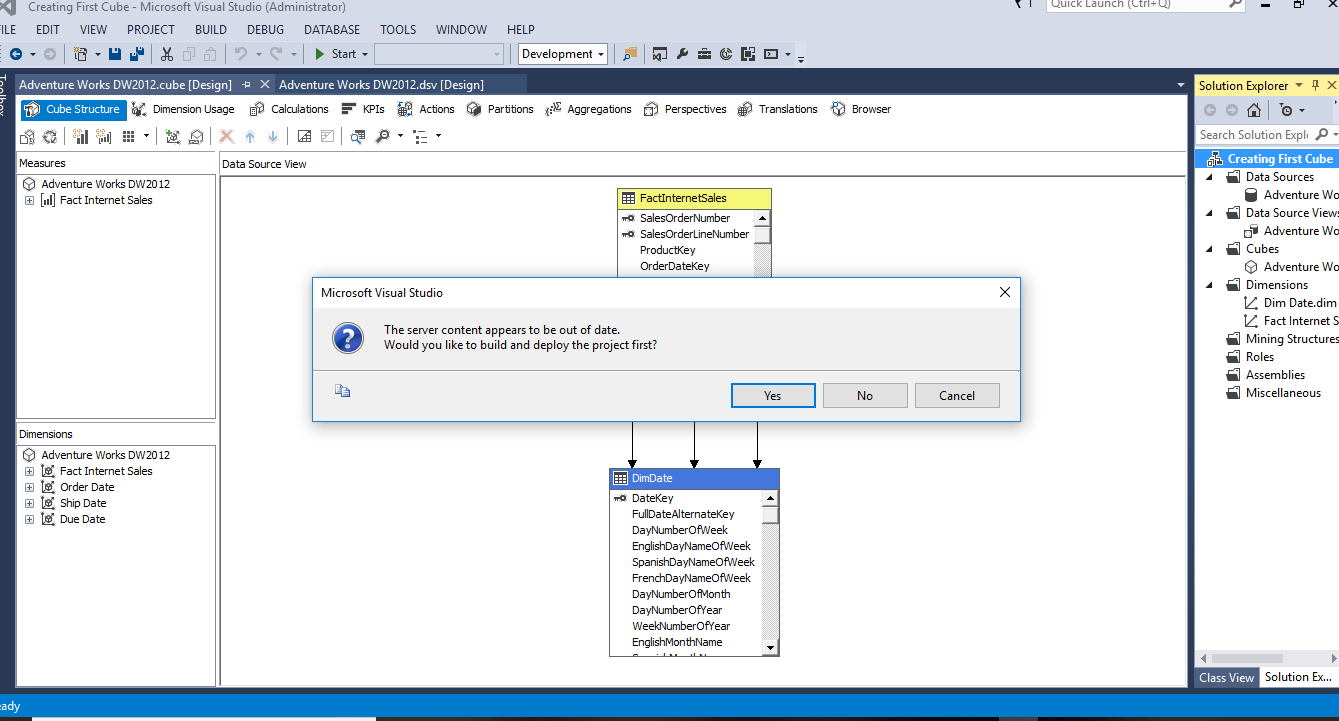The image size is (1339, 721).
Task: Open the Zoom dropdown arrow in designer toolbar
Action: point(400,136)
